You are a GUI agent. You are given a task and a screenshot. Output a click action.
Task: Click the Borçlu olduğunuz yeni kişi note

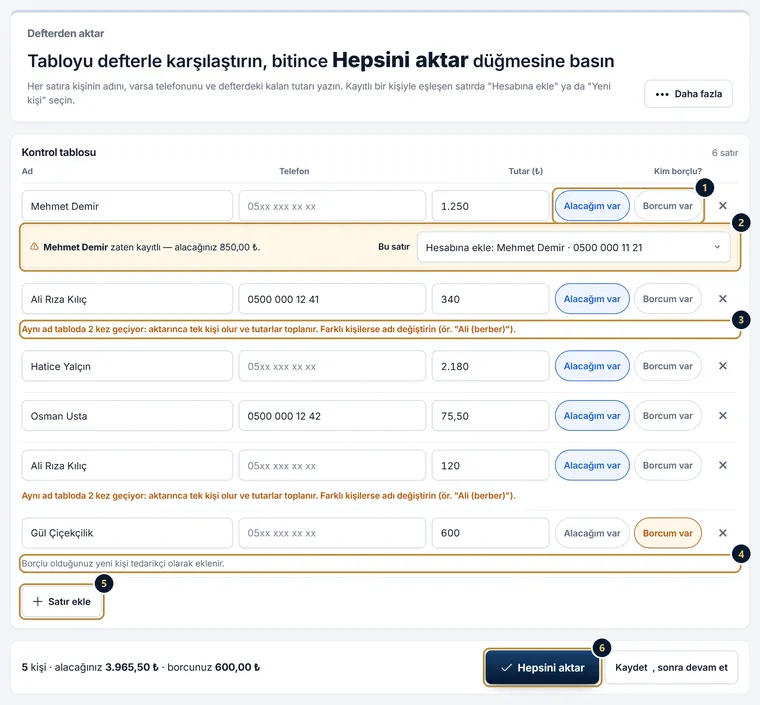tap(123, 564)
